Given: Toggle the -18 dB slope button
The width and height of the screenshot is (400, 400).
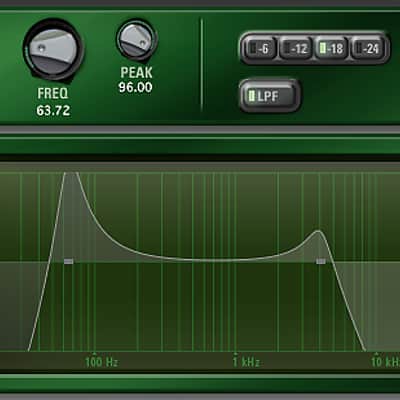Looking at the screenshot, I should click(x=331, y=49).
